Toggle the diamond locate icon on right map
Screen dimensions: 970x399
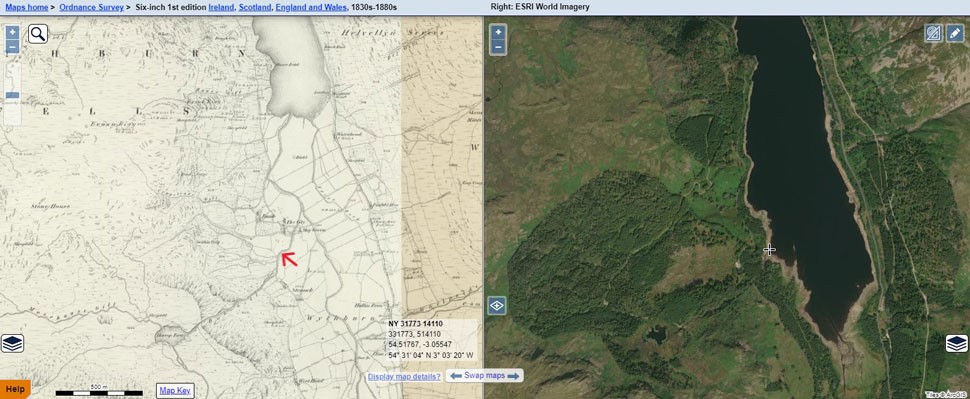497,306
